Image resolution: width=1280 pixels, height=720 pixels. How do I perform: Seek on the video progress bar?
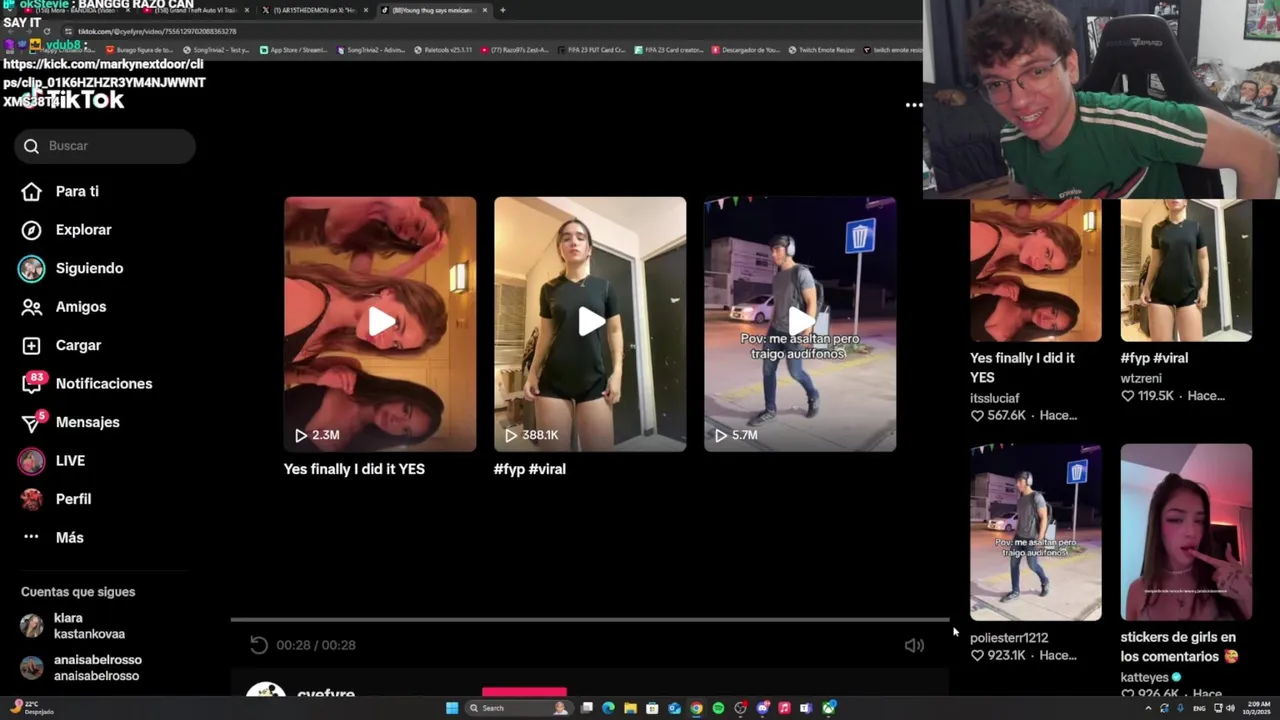(x=590, y=620)
